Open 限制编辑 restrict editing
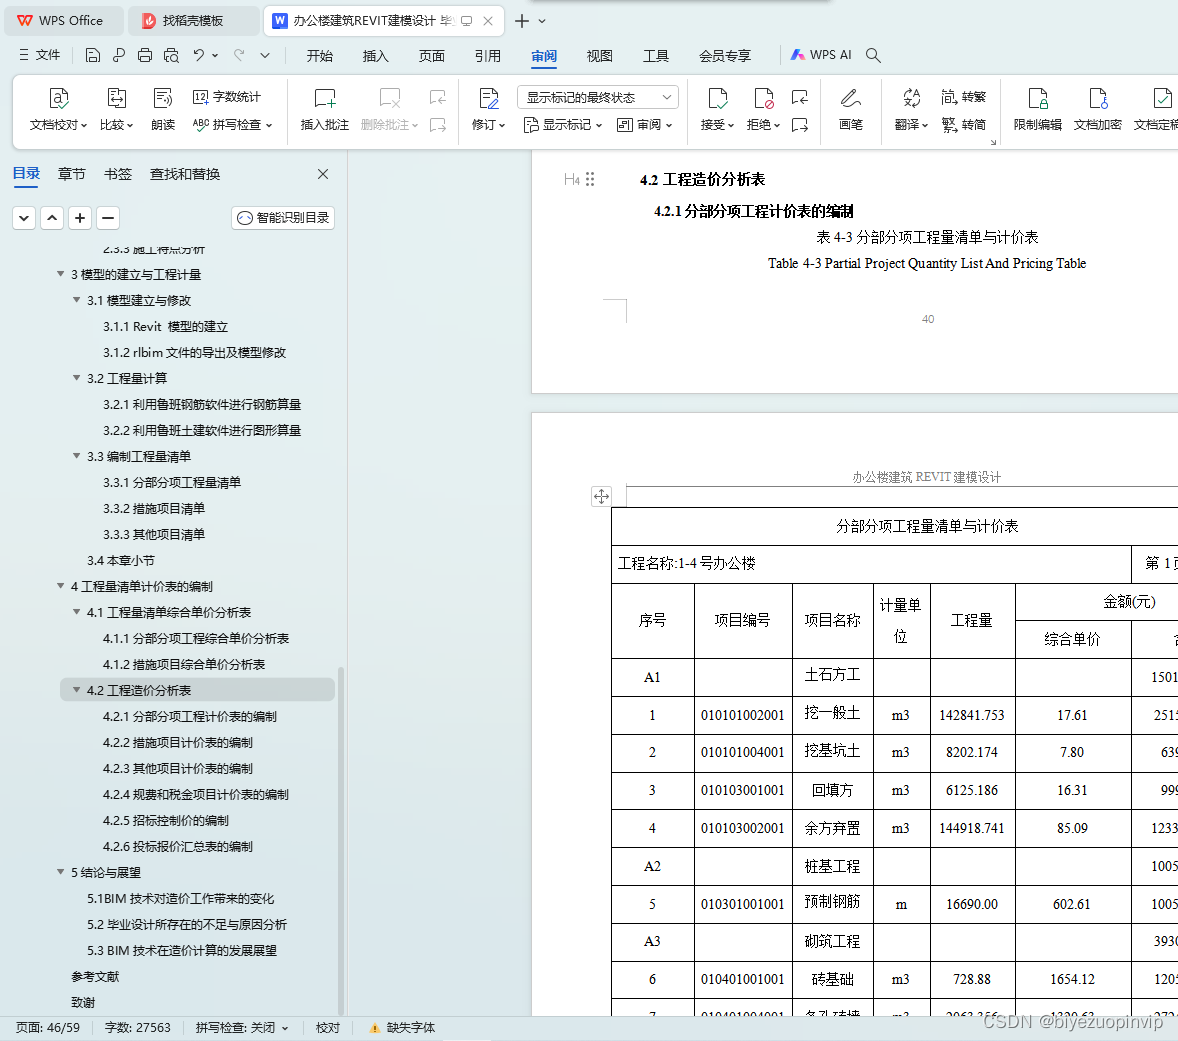Viewport: 1178px width, 1041px height. [1038, 109]
